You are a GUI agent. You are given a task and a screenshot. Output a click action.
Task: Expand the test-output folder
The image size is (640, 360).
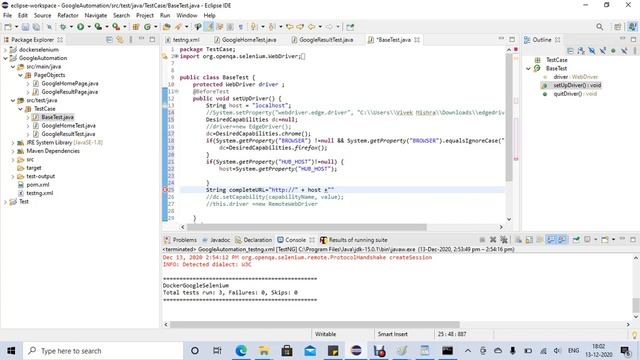tap(13, 176)
